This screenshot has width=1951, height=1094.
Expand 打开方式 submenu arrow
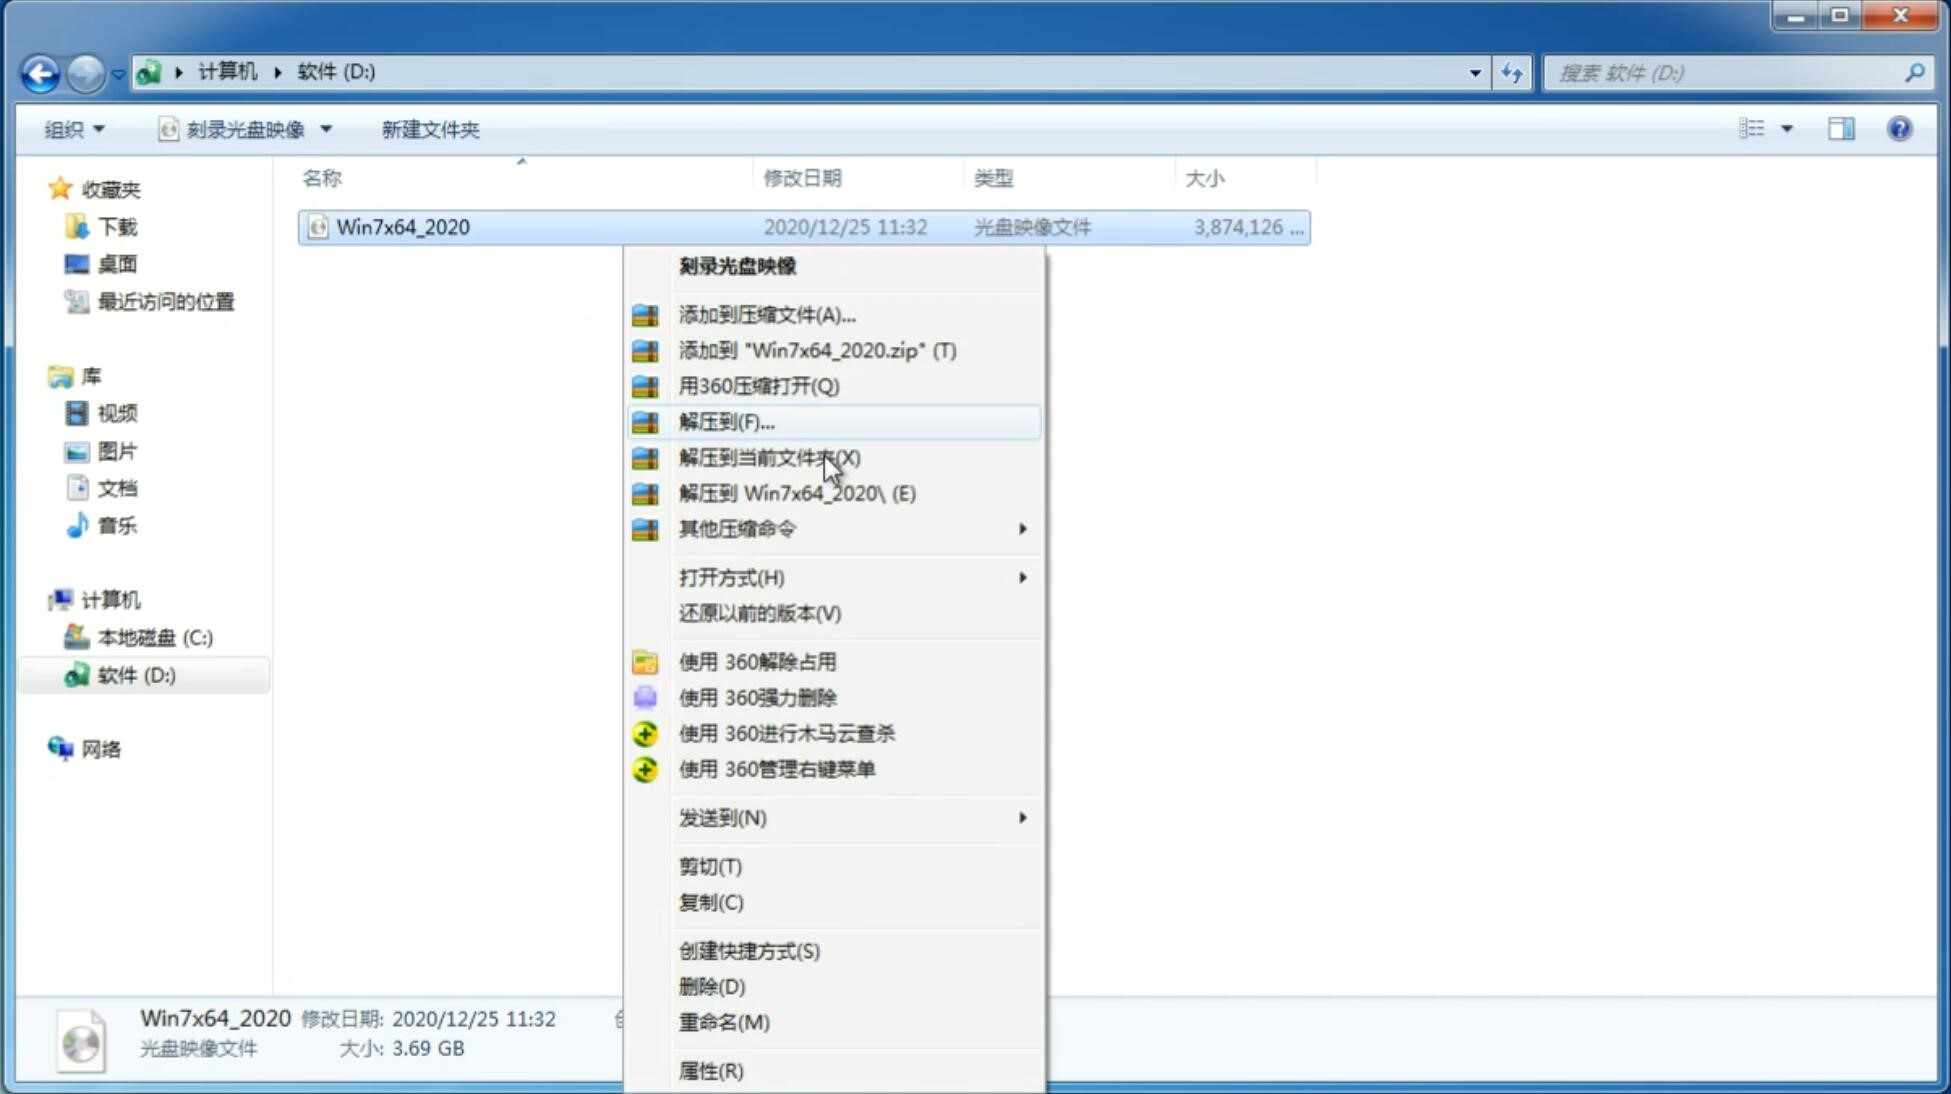pos(1021,576)
